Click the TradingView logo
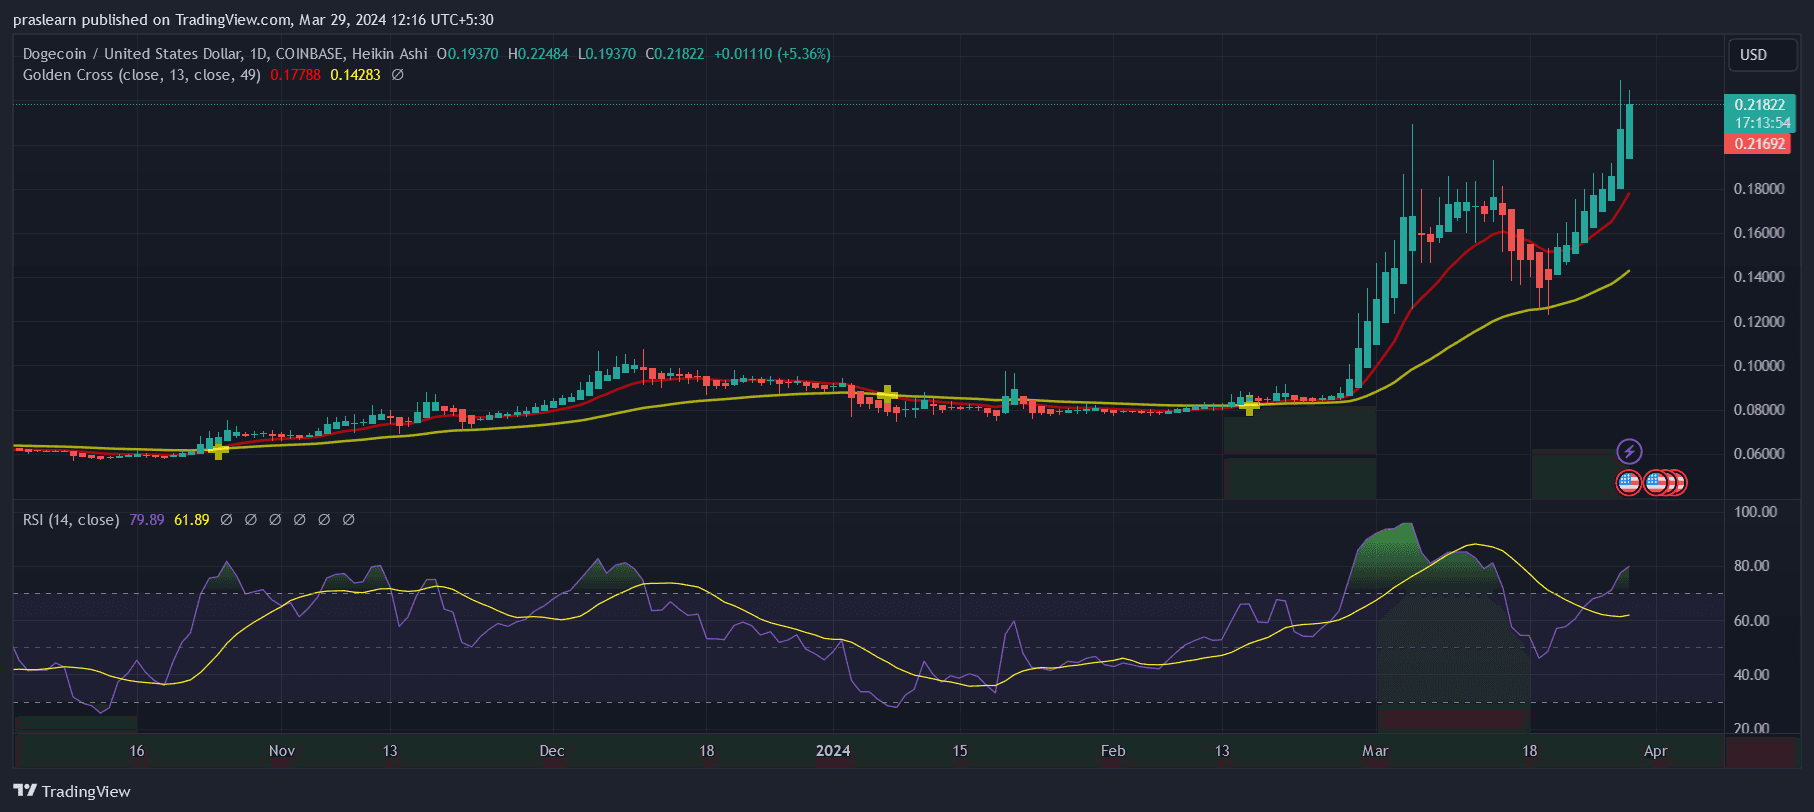The image size is (1814, 812). coord(72,791)
